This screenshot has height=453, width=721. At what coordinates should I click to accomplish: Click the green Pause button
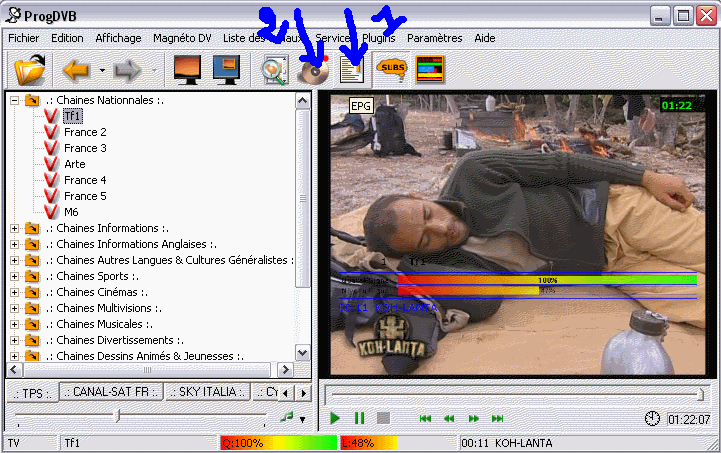coord(359,418)
